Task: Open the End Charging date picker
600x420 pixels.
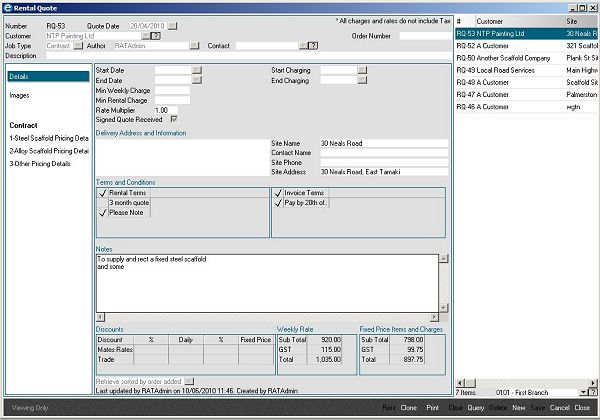Action: coord(362,81)
